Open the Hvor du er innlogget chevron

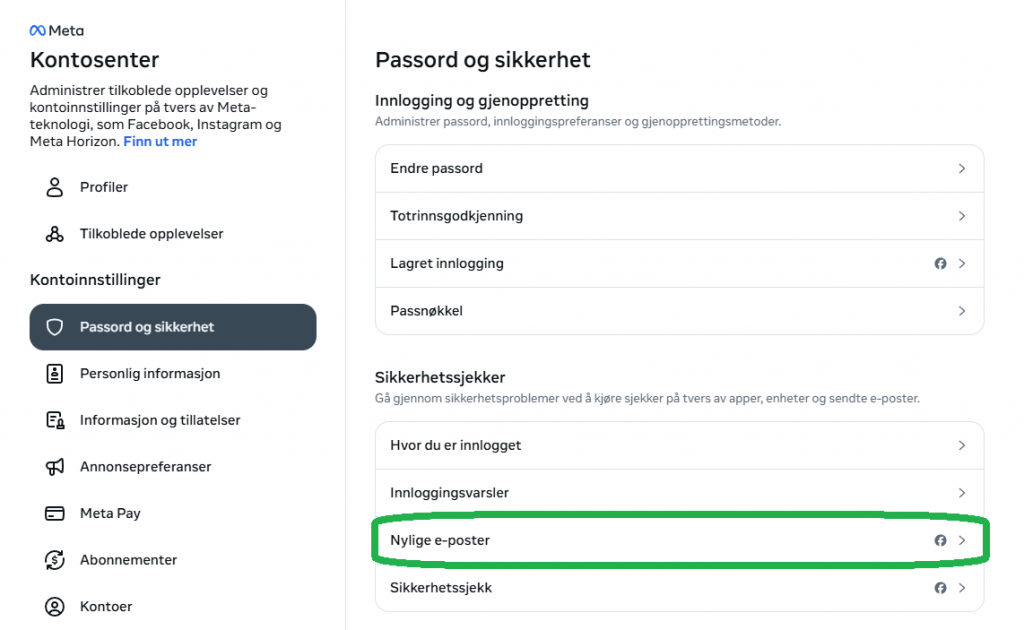(x=962, y=445)
